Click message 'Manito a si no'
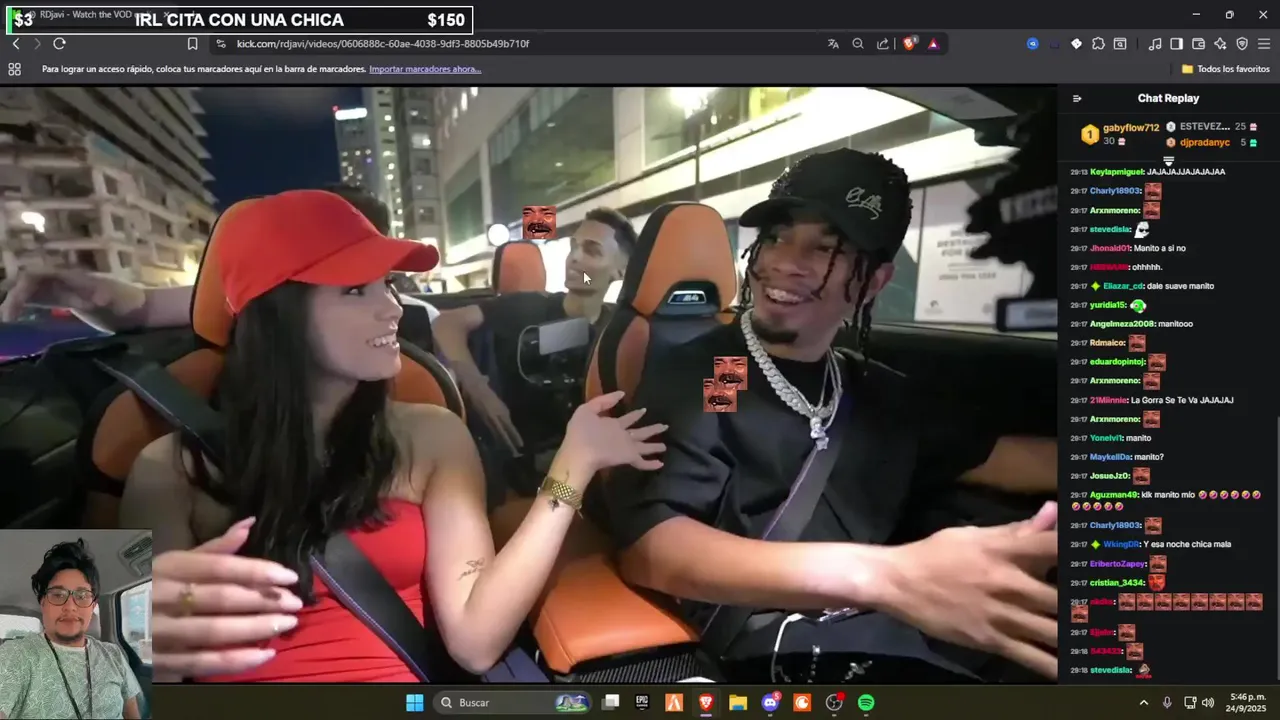 1162,248
